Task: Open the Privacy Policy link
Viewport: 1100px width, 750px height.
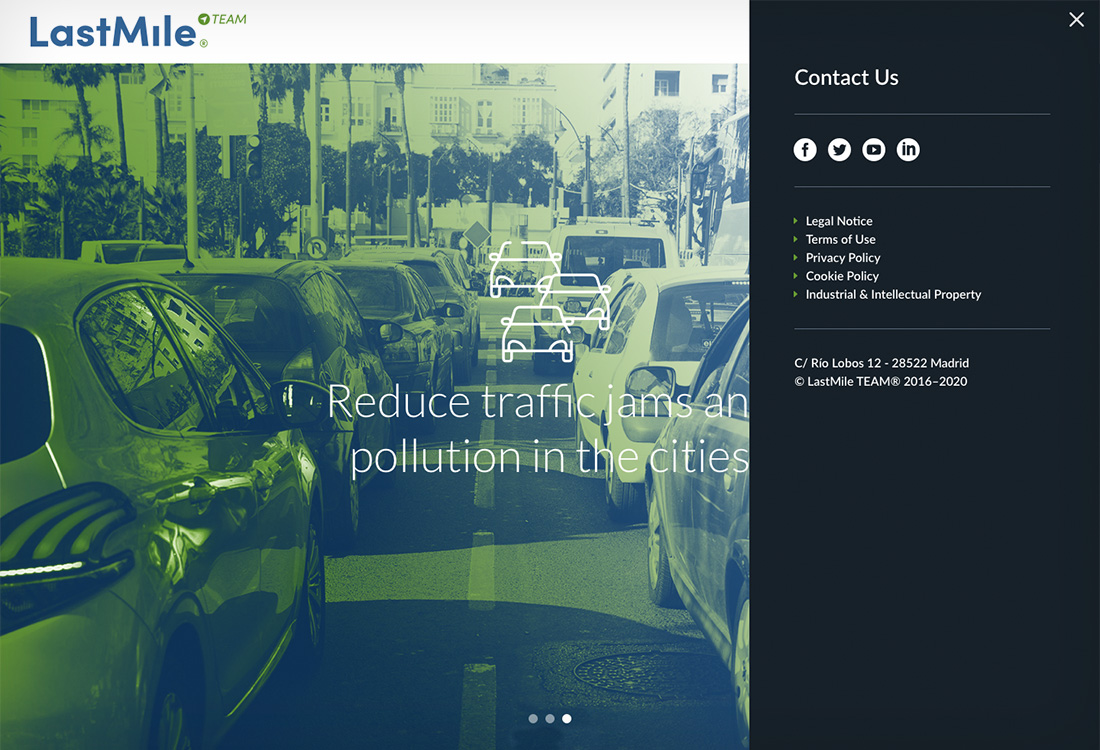Action: [843, 258]
